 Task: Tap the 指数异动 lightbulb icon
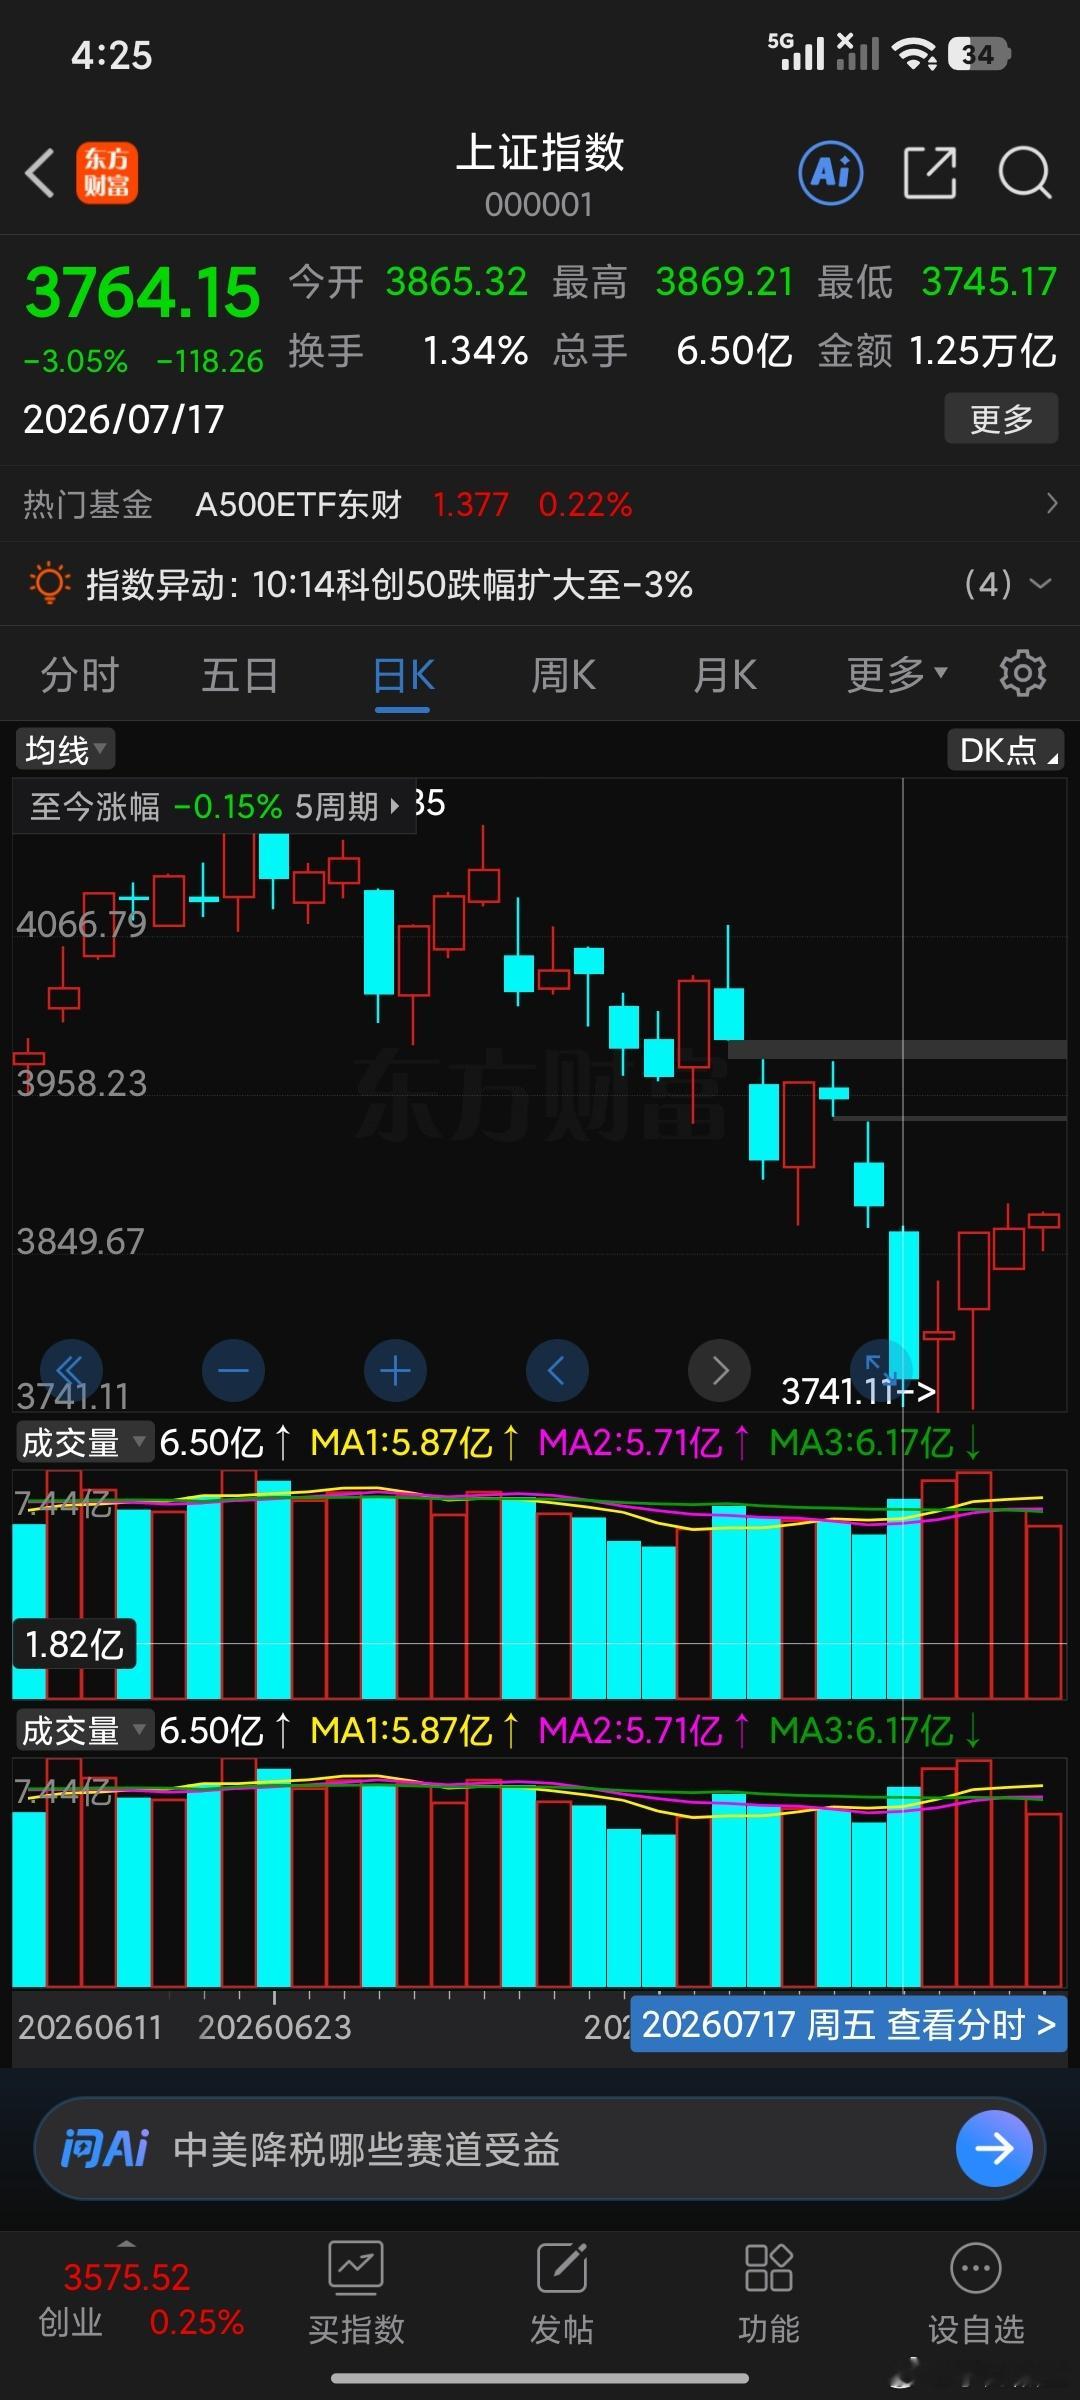(x=48, y=583)
